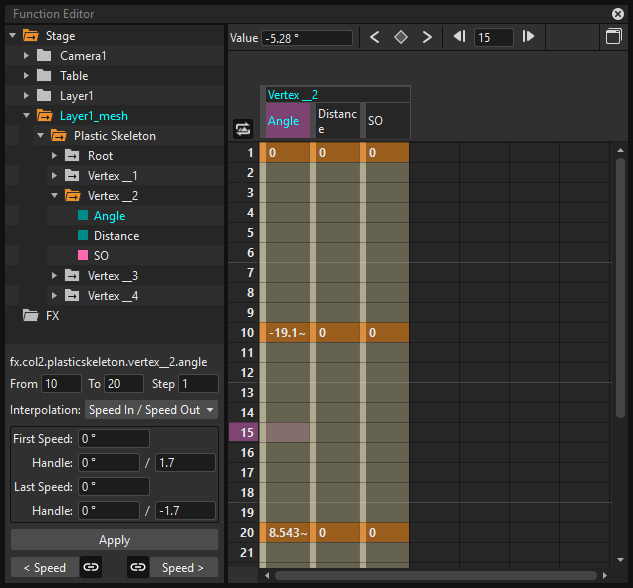
Task: Click the Vertex__3 folder icon
Action: (72, 276)
